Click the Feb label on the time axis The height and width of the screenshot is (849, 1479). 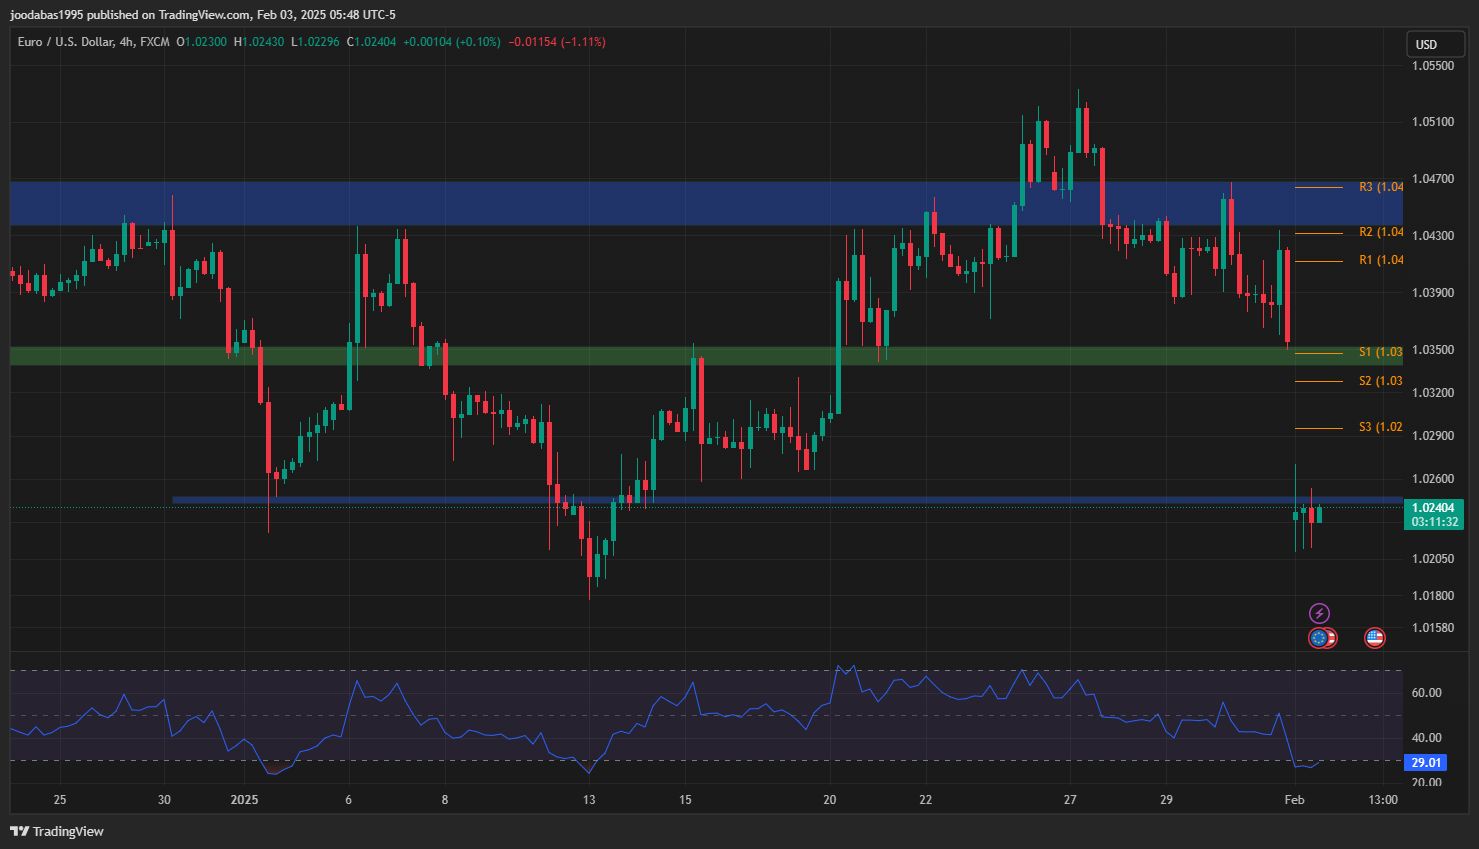[x=1294, y=799]
